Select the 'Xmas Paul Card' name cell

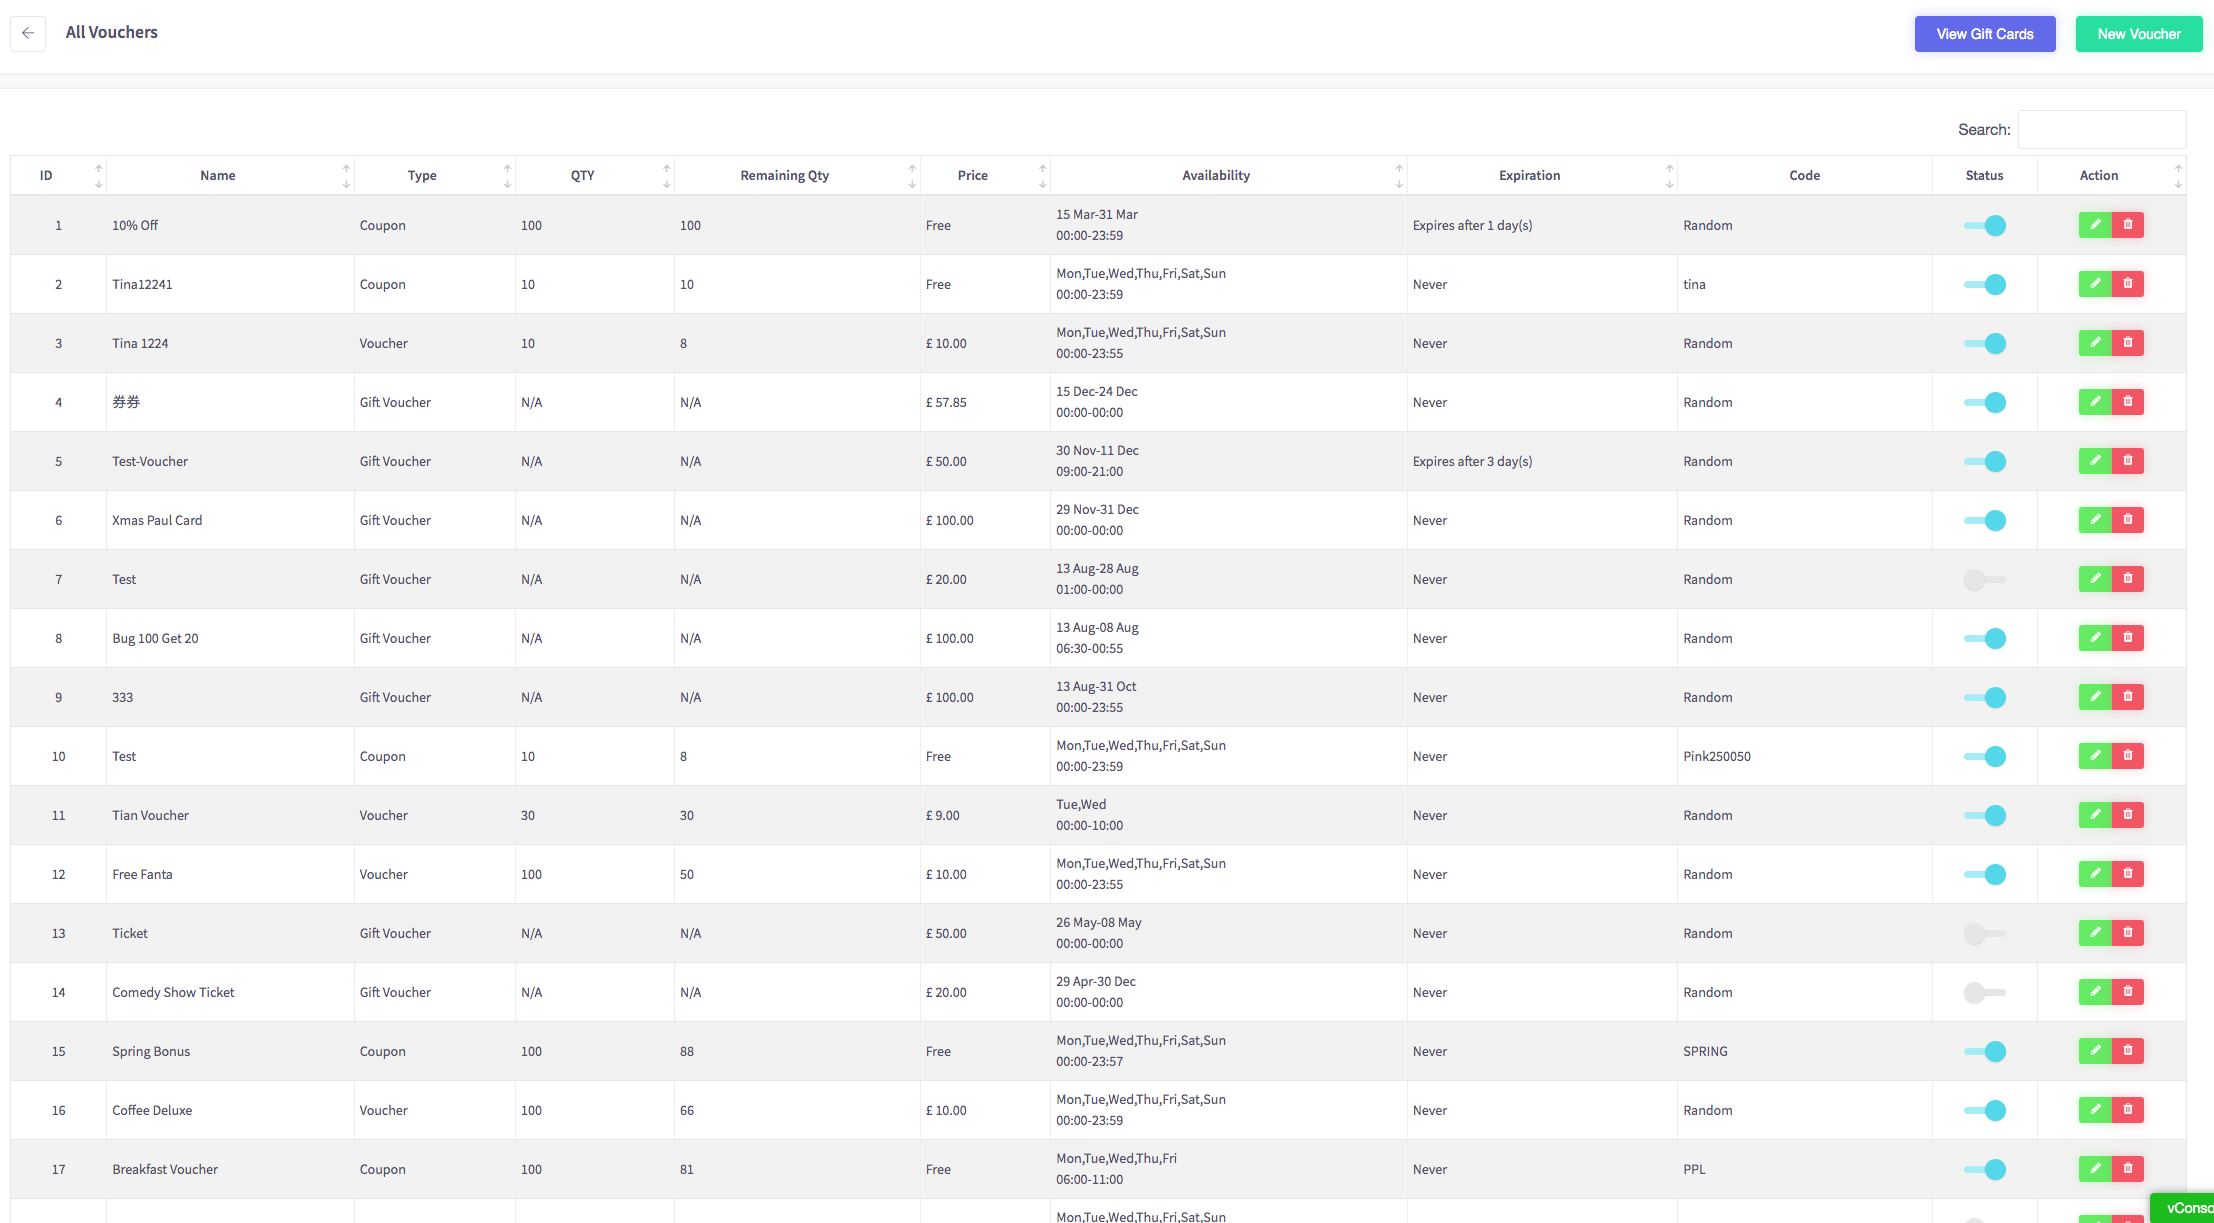[230, 520]
